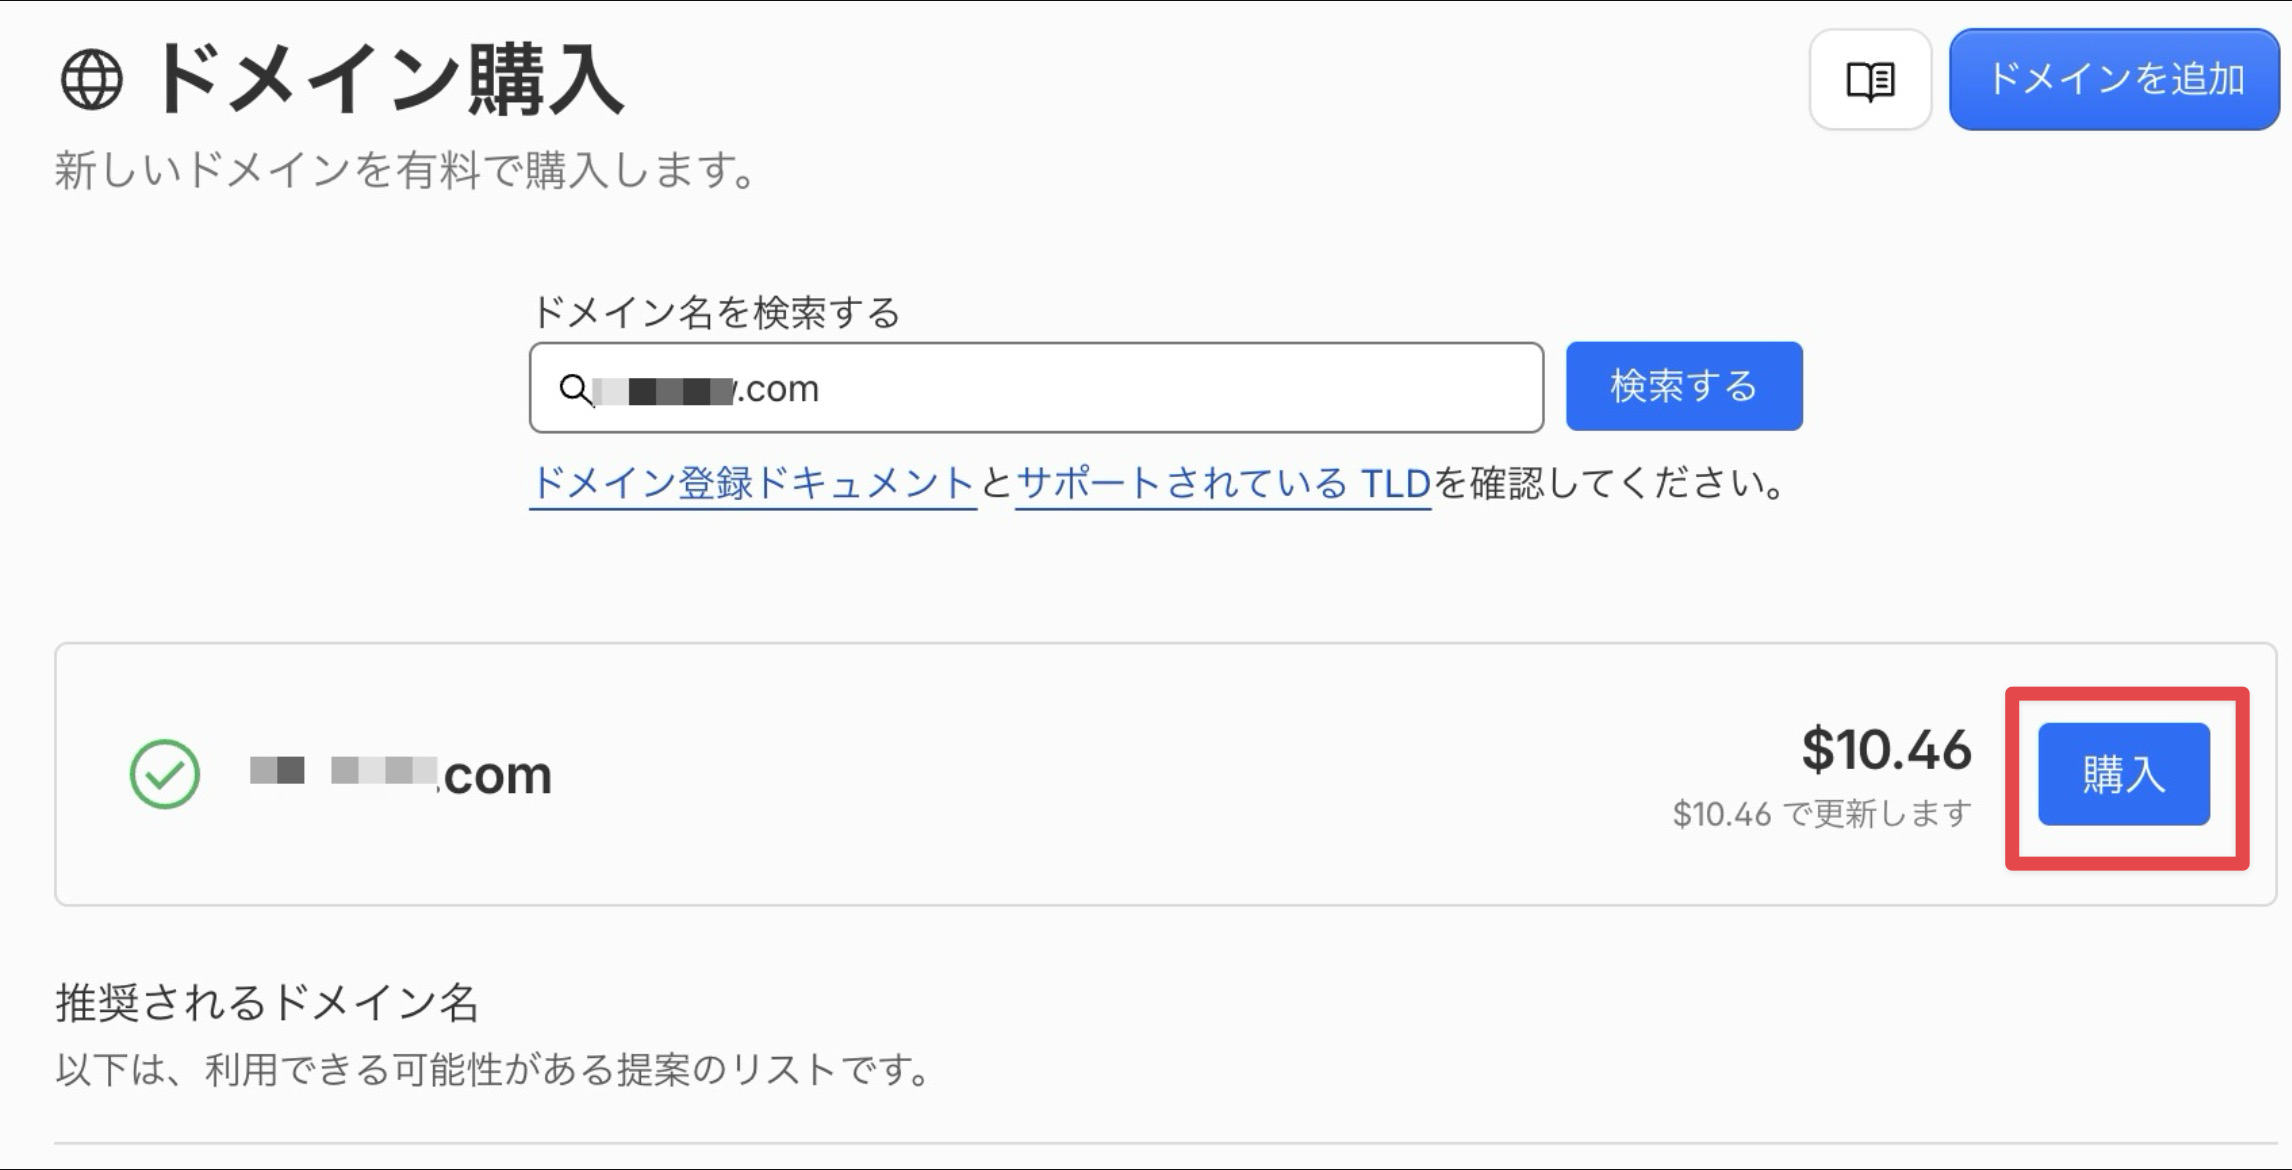Click the globe icon beside ドメイン購入
This screenshot has width=2292, height=1170.
92,80
